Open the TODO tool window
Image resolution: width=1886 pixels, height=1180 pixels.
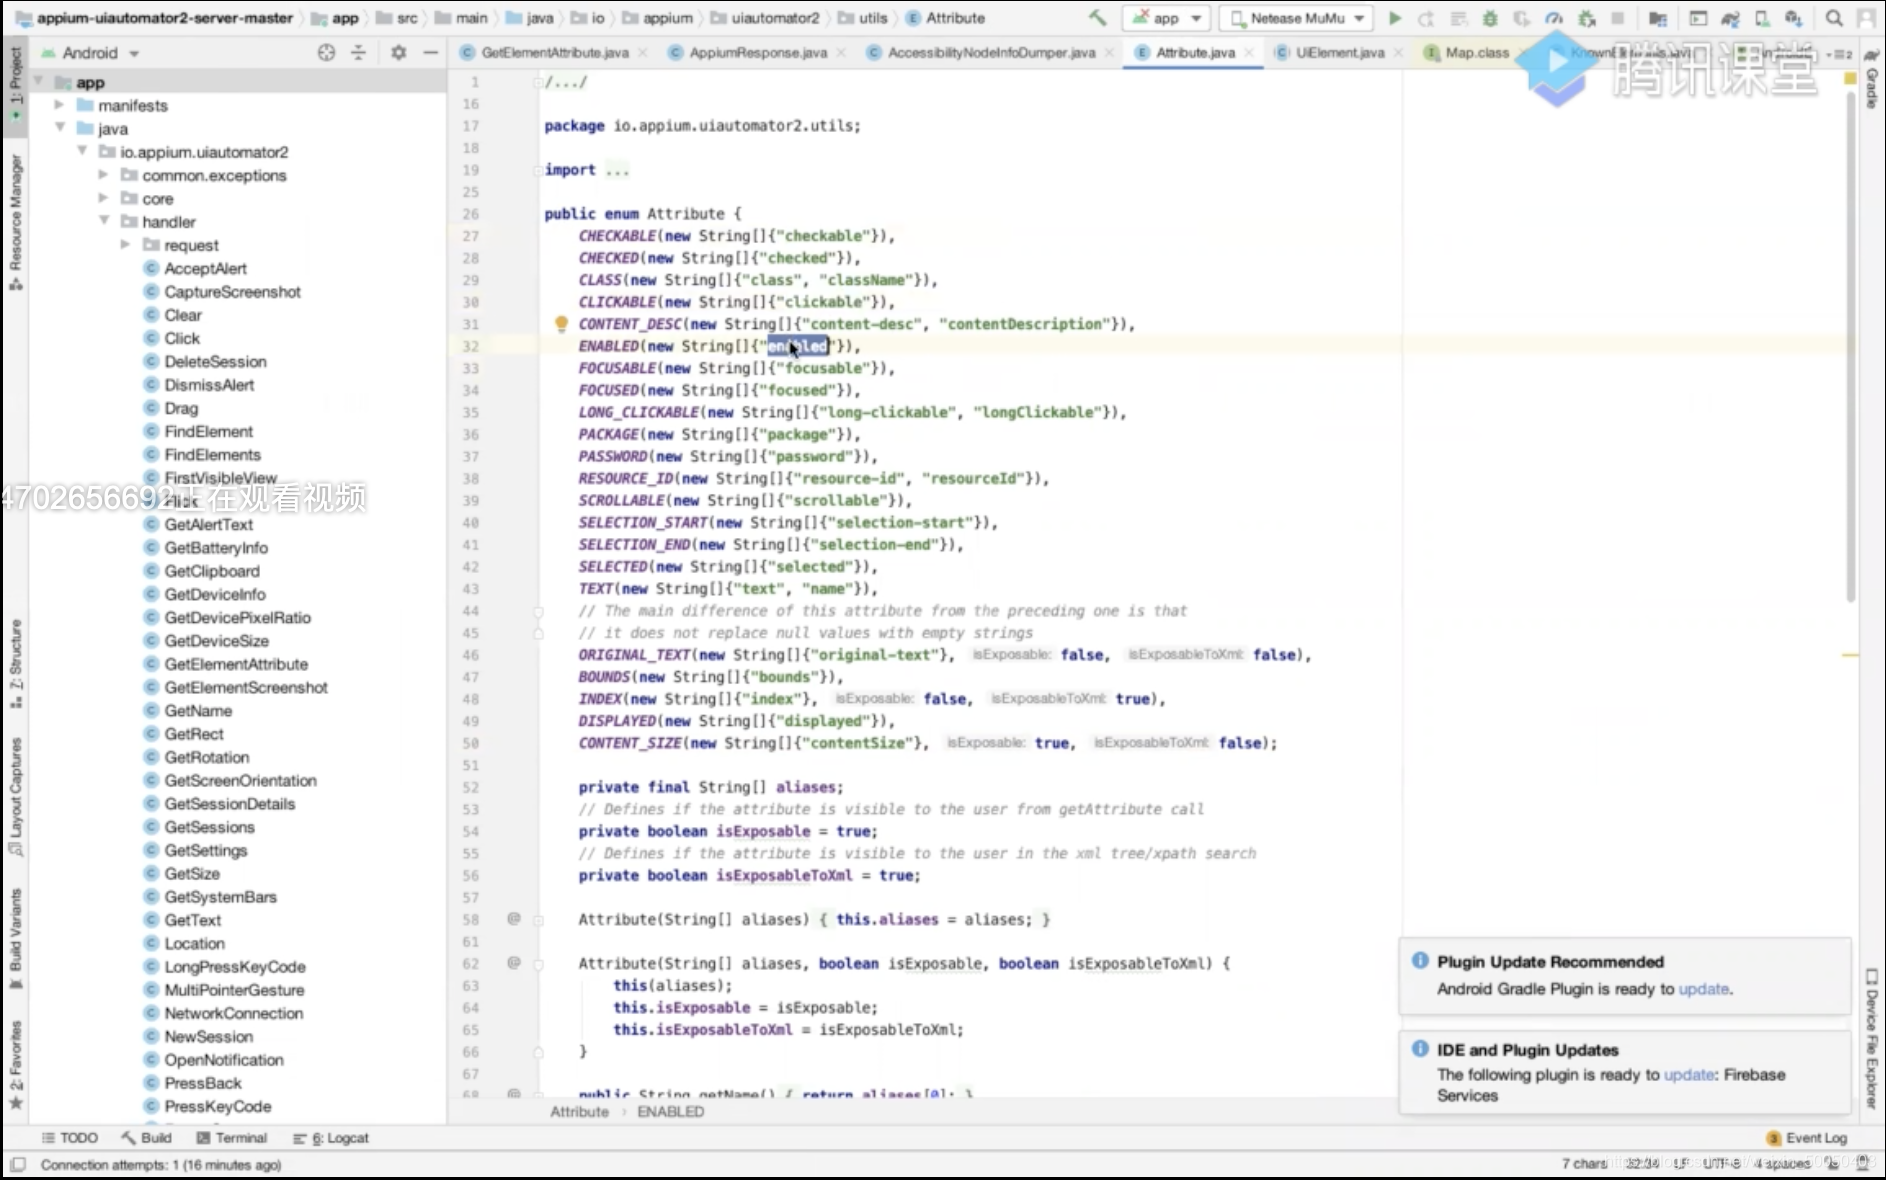coord(70,1138)
